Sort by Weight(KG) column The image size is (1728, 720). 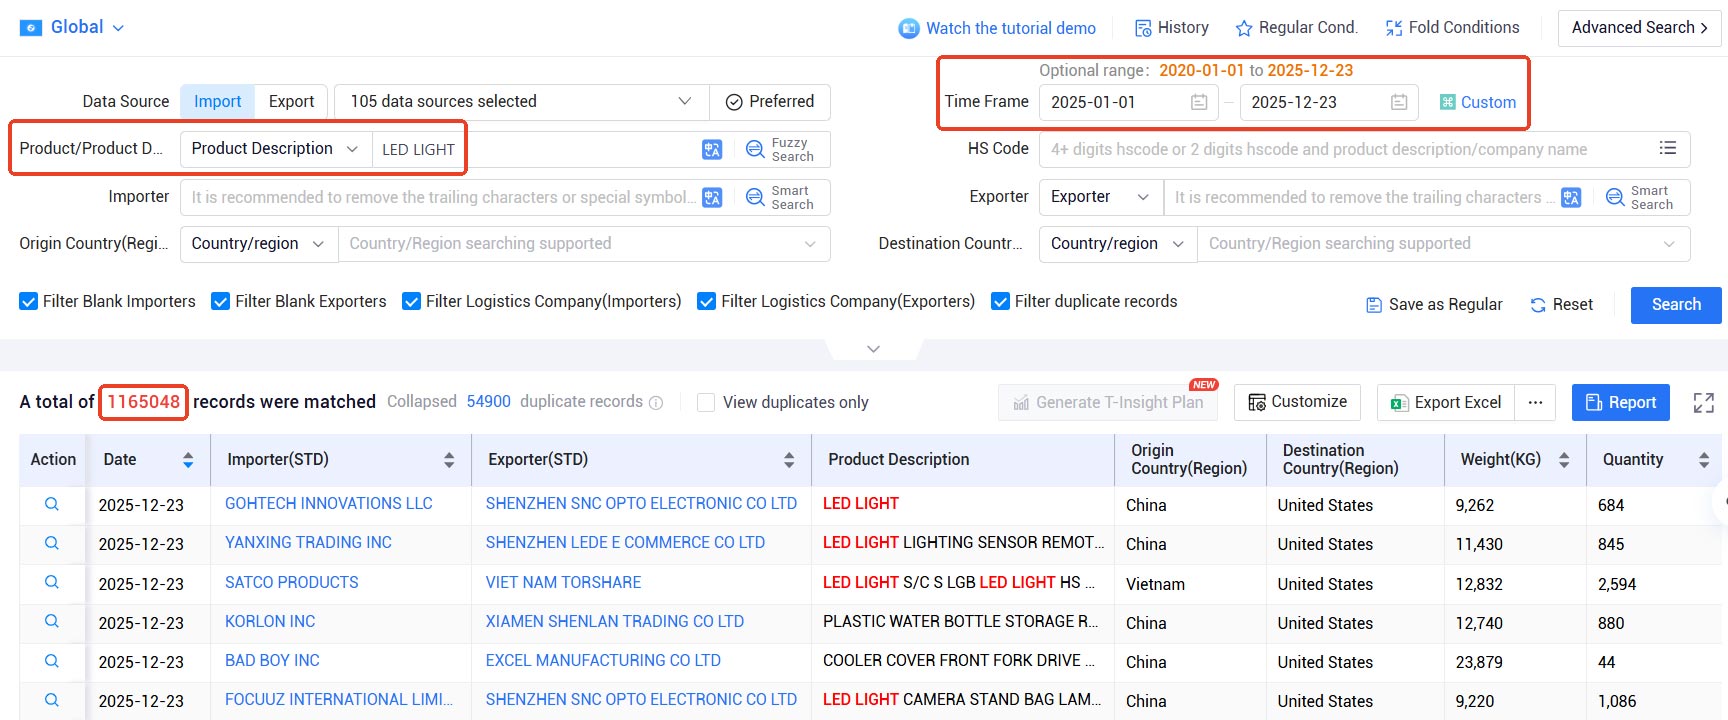(1564, 460)
